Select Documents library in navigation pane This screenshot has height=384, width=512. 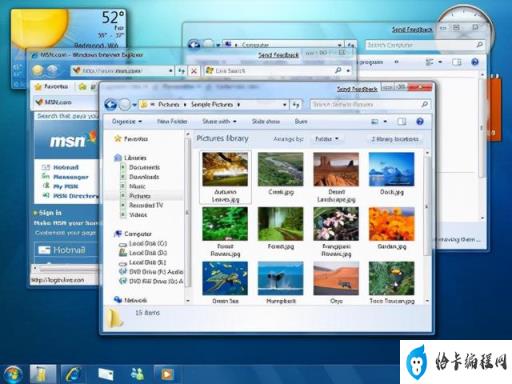click(144, 167)
